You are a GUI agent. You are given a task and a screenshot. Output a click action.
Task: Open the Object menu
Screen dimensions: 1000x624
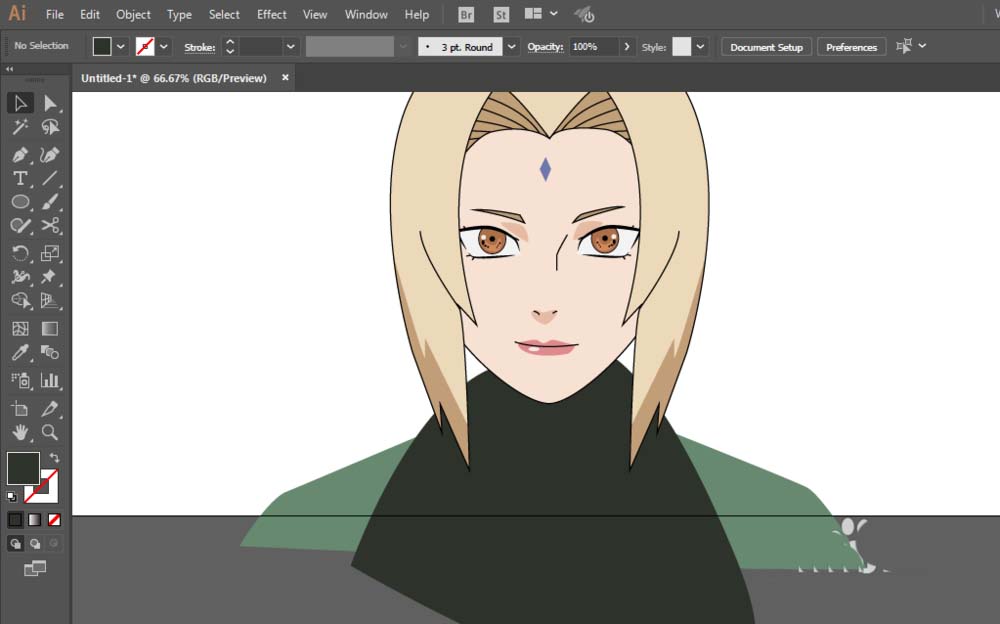pos(133,15)
